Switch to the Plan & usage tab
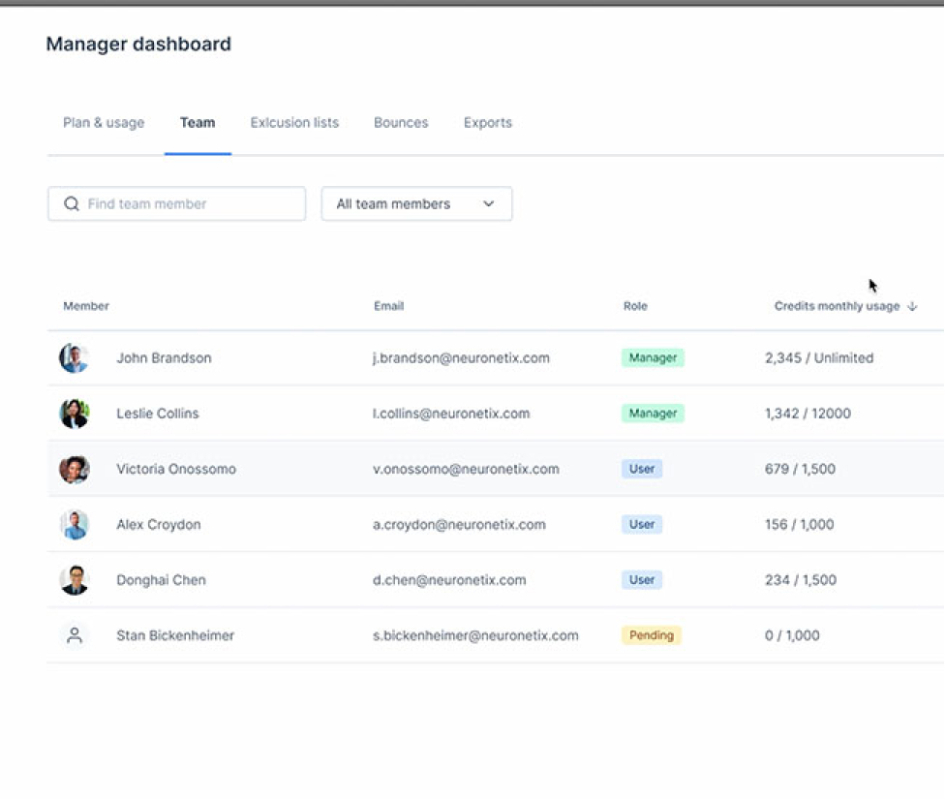The height and width of the screenshot is (800, 945). pos(104,123)
